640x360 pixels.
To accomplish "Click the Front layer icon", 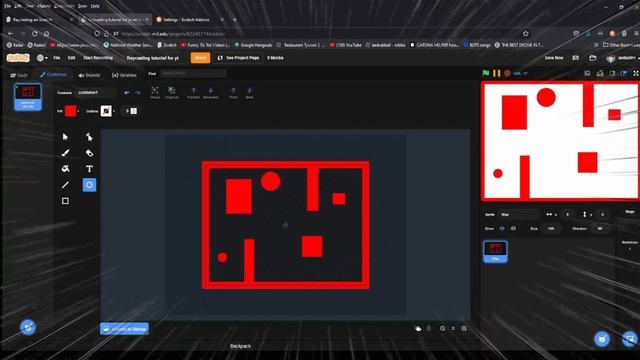I will 233,93.
